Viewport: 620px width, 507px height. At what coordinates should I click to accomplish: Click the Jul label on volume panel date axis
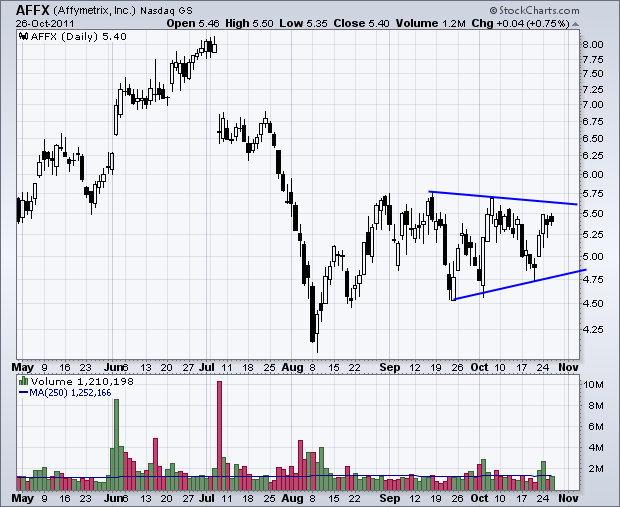pyautogui.click(x=206, y=498)
